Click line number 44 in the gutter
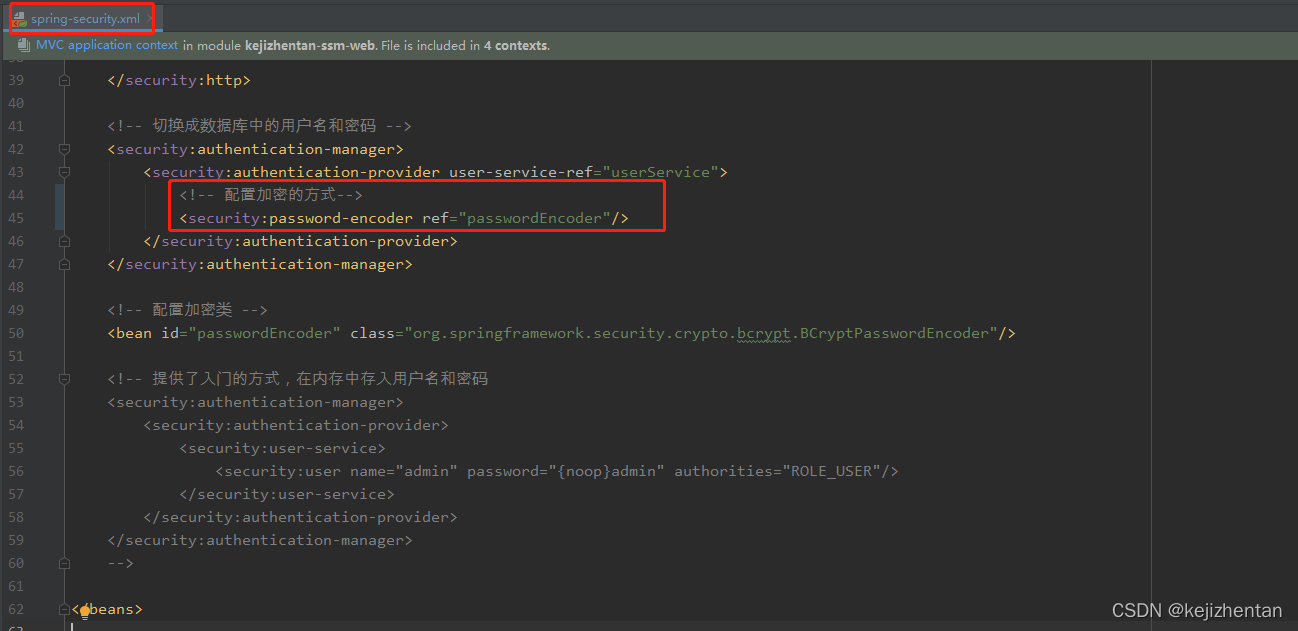1298x631 pixels. (x=15, y=195)
